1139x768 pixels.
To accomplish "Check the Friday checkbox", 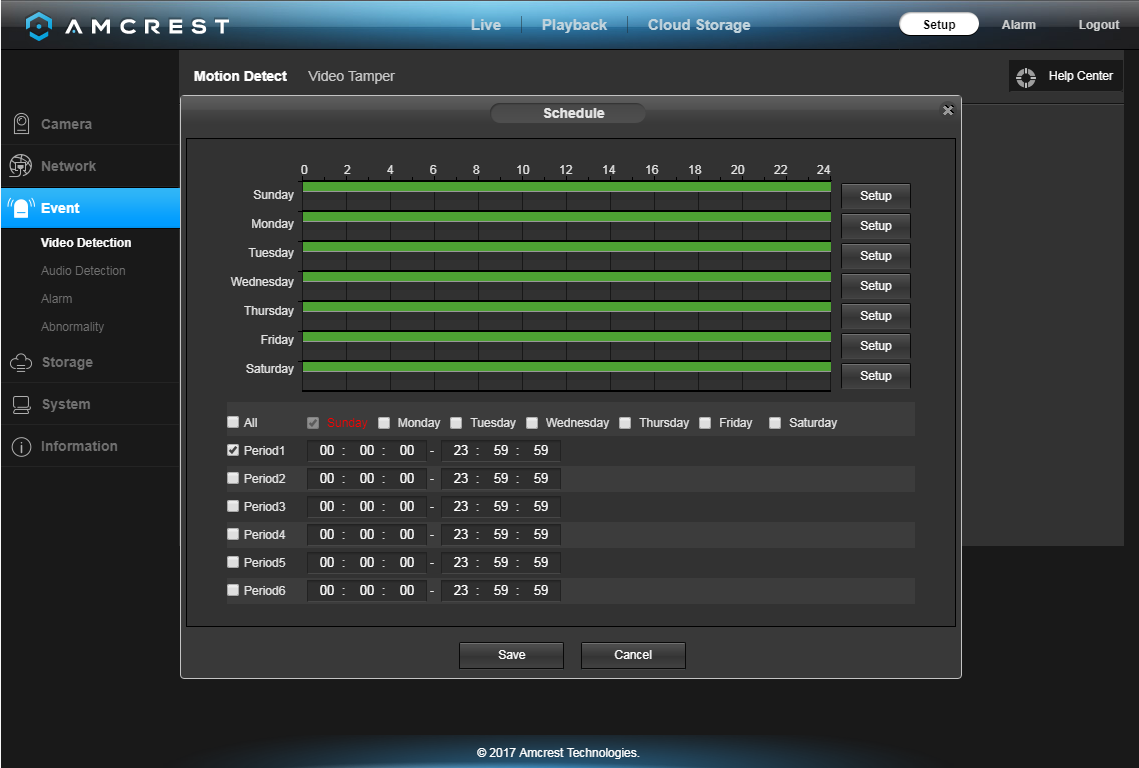I will (705, 423).
